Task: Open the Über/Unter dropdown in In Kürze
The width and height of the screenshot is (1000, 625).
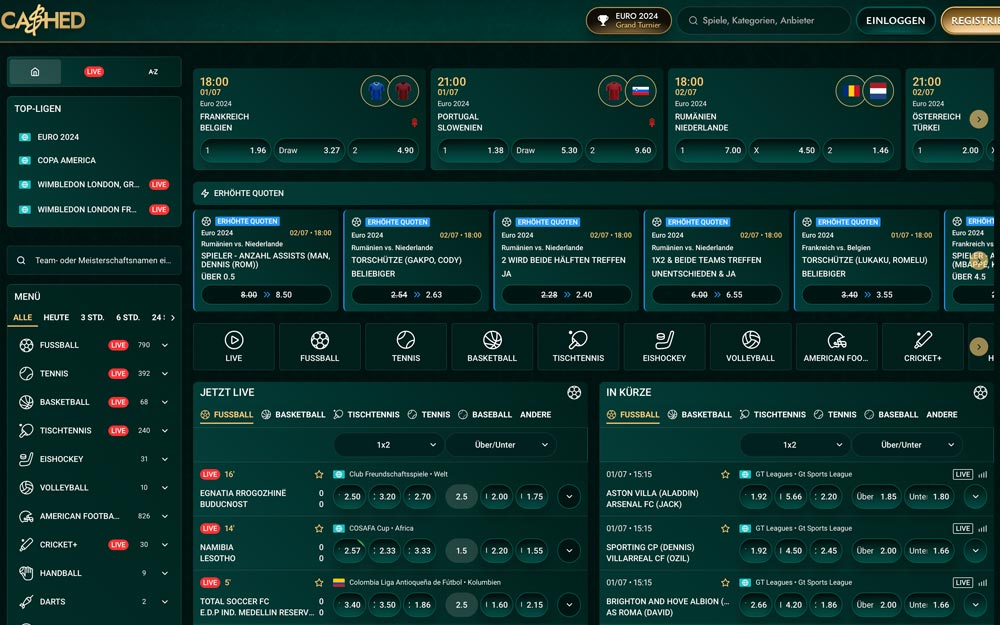Action: click(x=907, y=445)
